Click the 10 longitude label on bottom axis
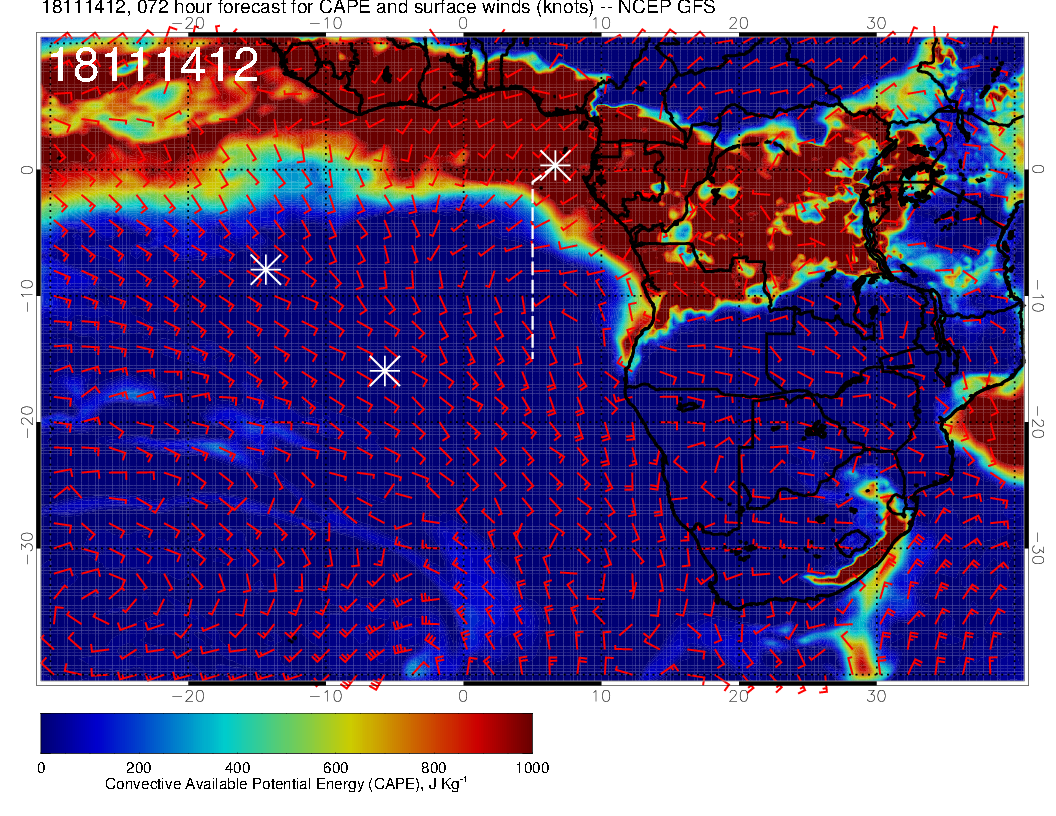 pos(601,696)
